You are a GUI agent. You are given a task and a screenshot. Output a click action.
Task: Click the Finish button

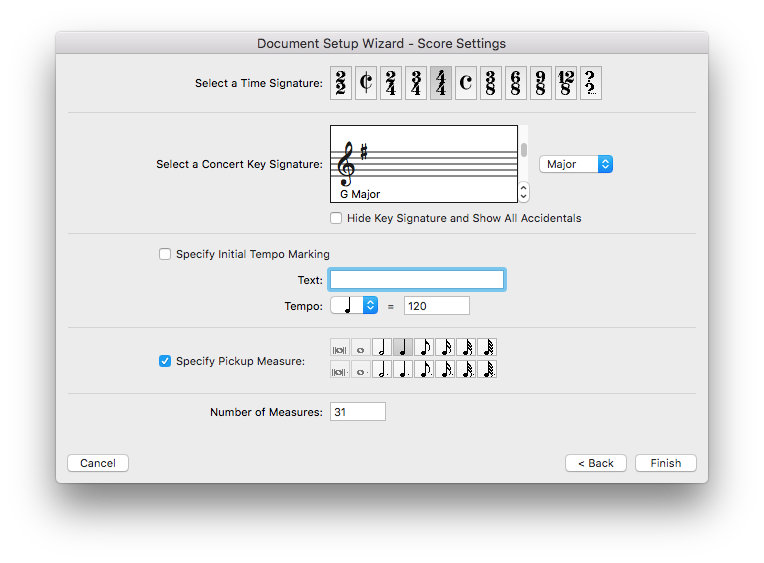[x=666, y=463]
